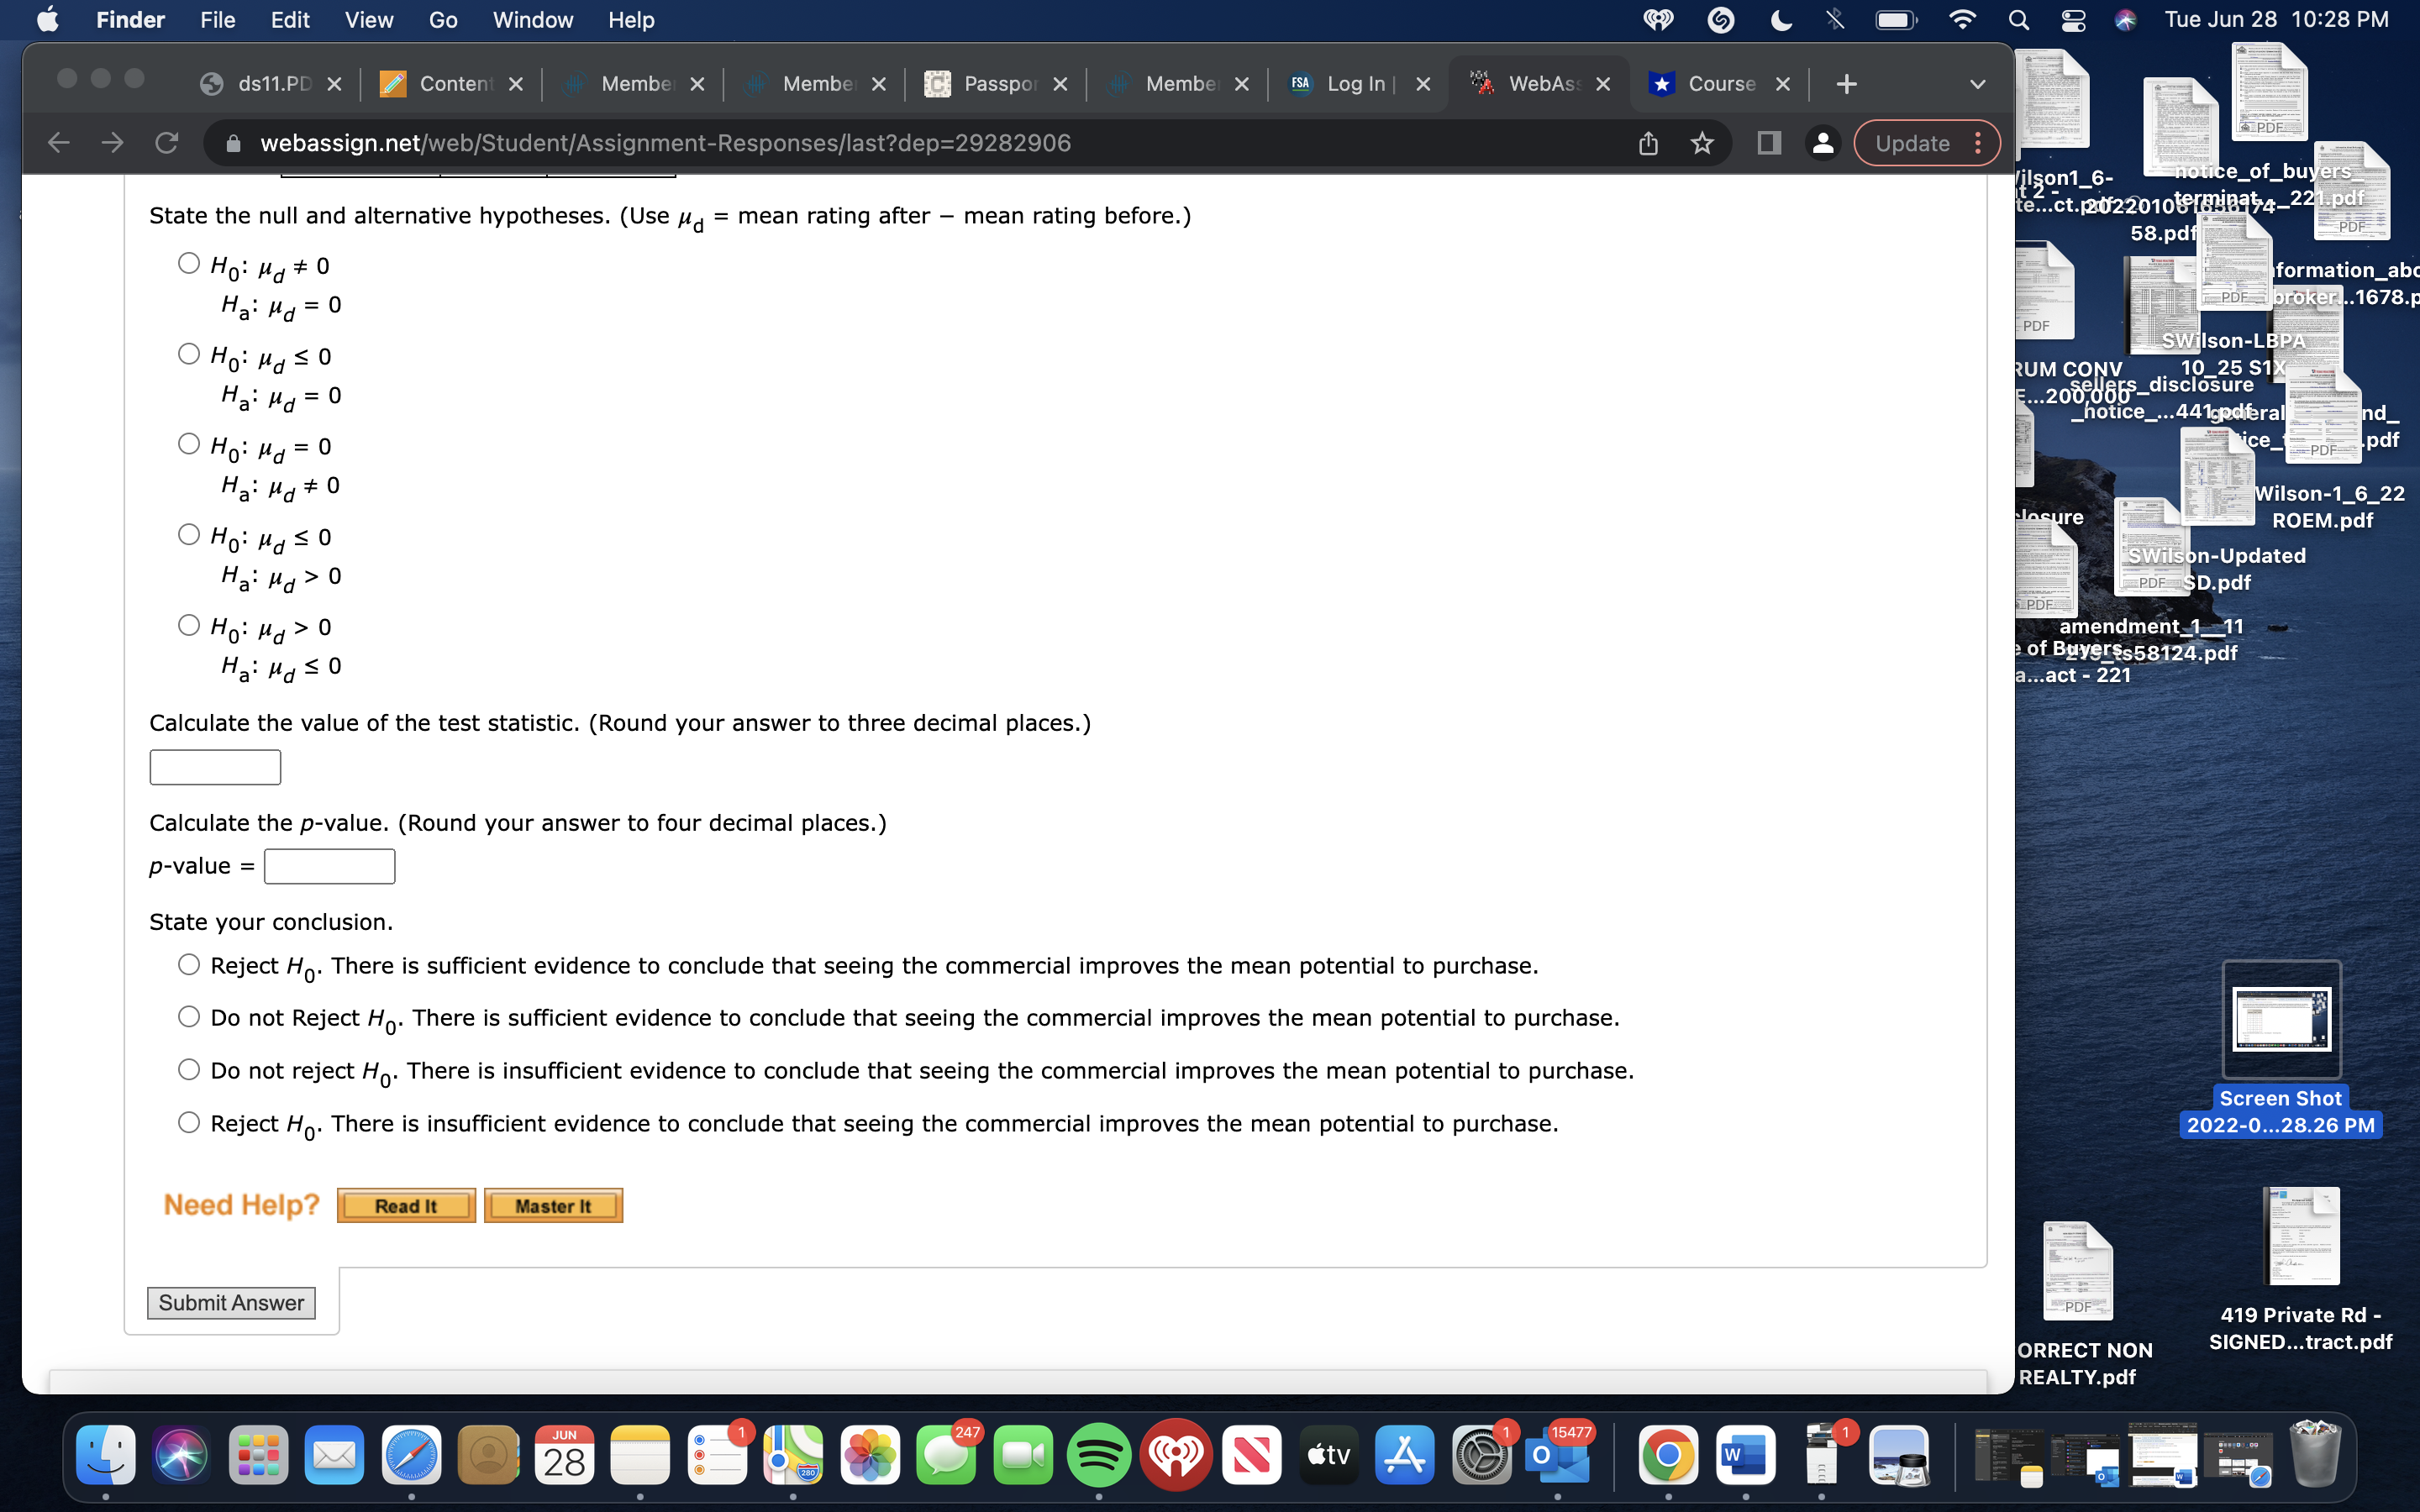Click the Submit Answer button
Image resolution: width=2420 pixels, height=1512 pixels.
click(231, 1302)
